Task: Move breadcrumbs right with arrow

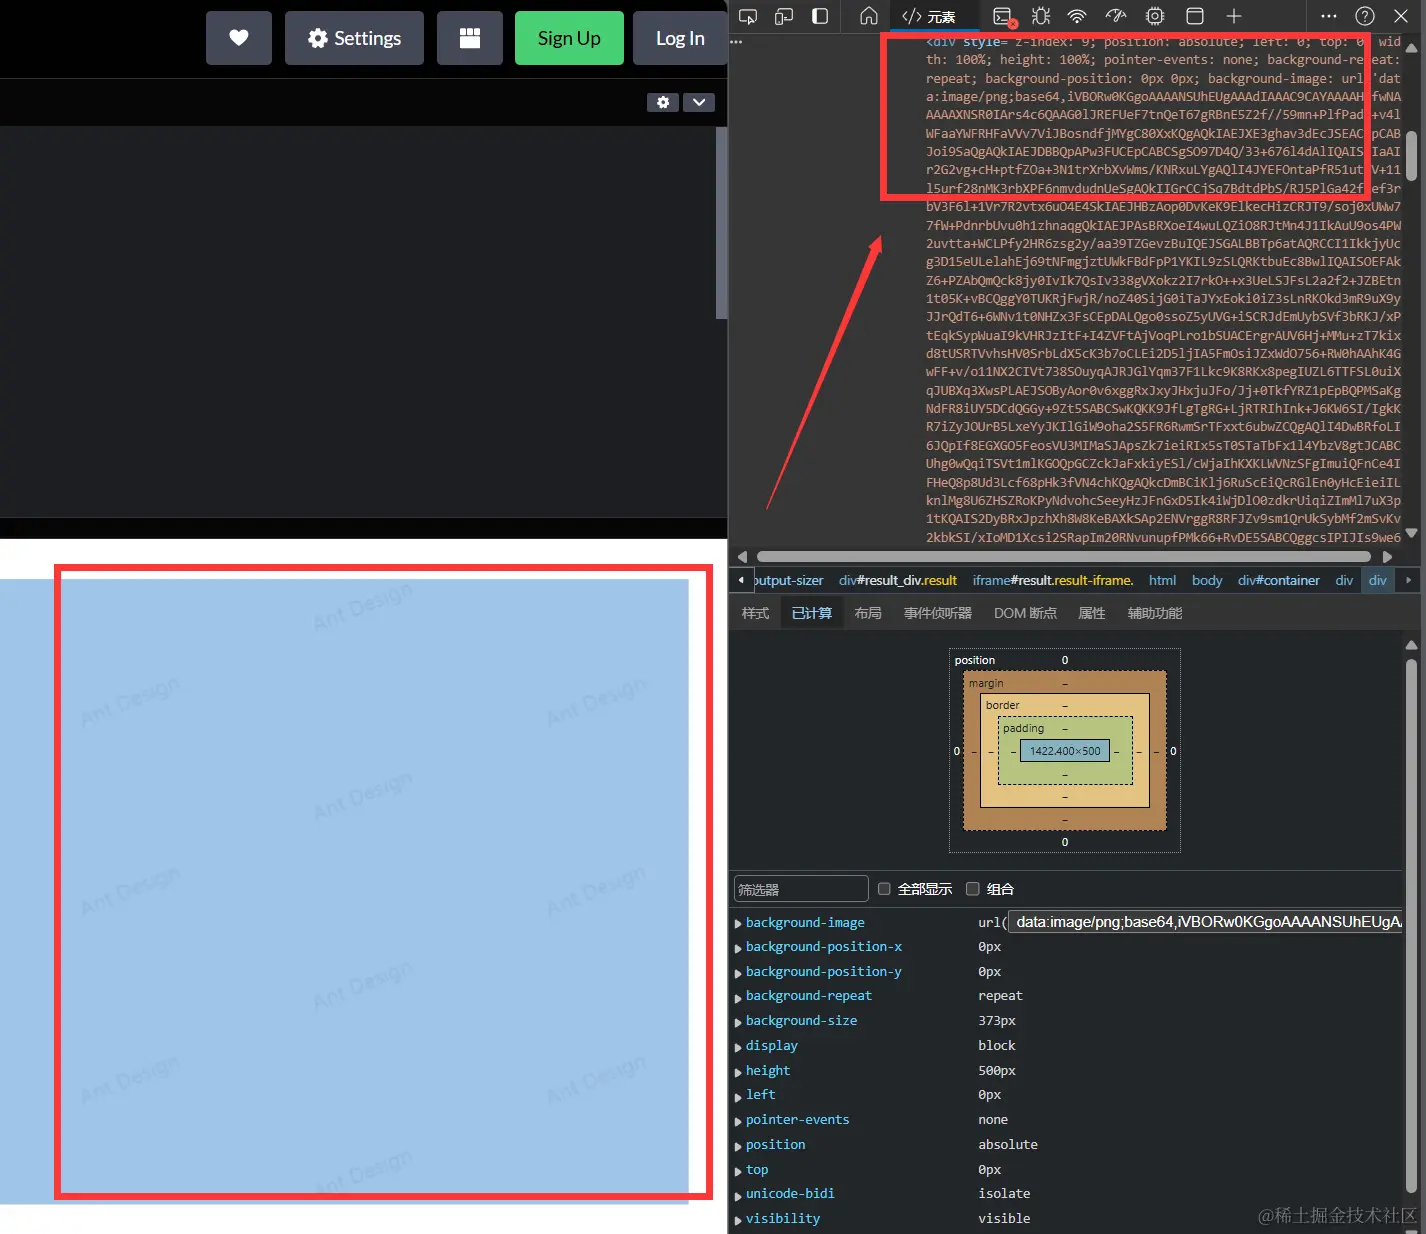Action: [x=1408, y=580]
